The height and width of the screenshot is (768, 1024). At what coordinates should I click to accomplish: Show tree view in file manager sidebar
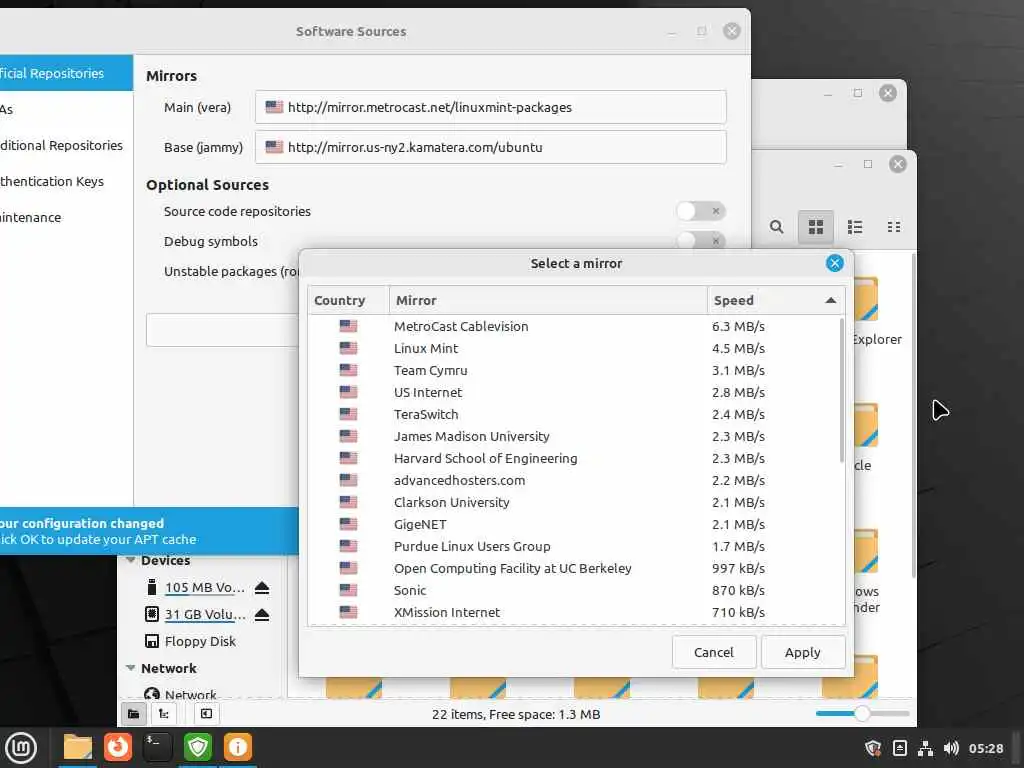coord(164,714)
